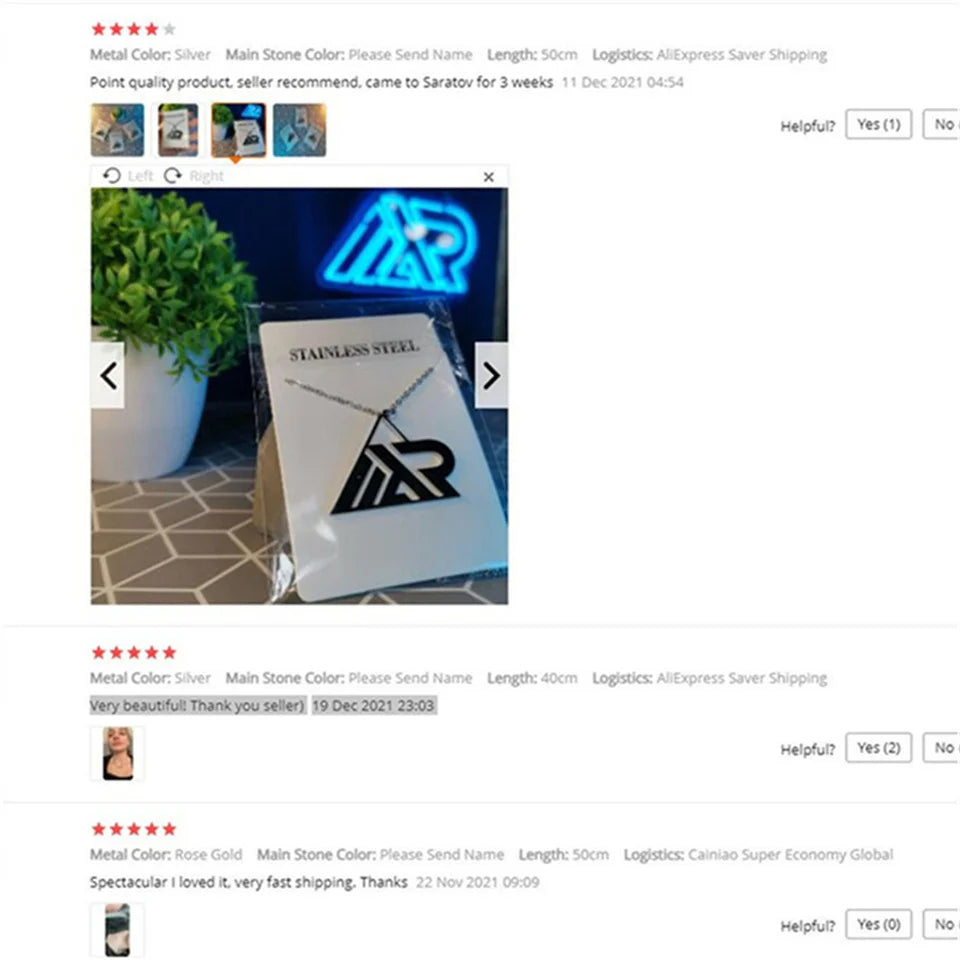960x960 pixels.
Task: Click No on the Very beautiful review
Action: point(942,748)
